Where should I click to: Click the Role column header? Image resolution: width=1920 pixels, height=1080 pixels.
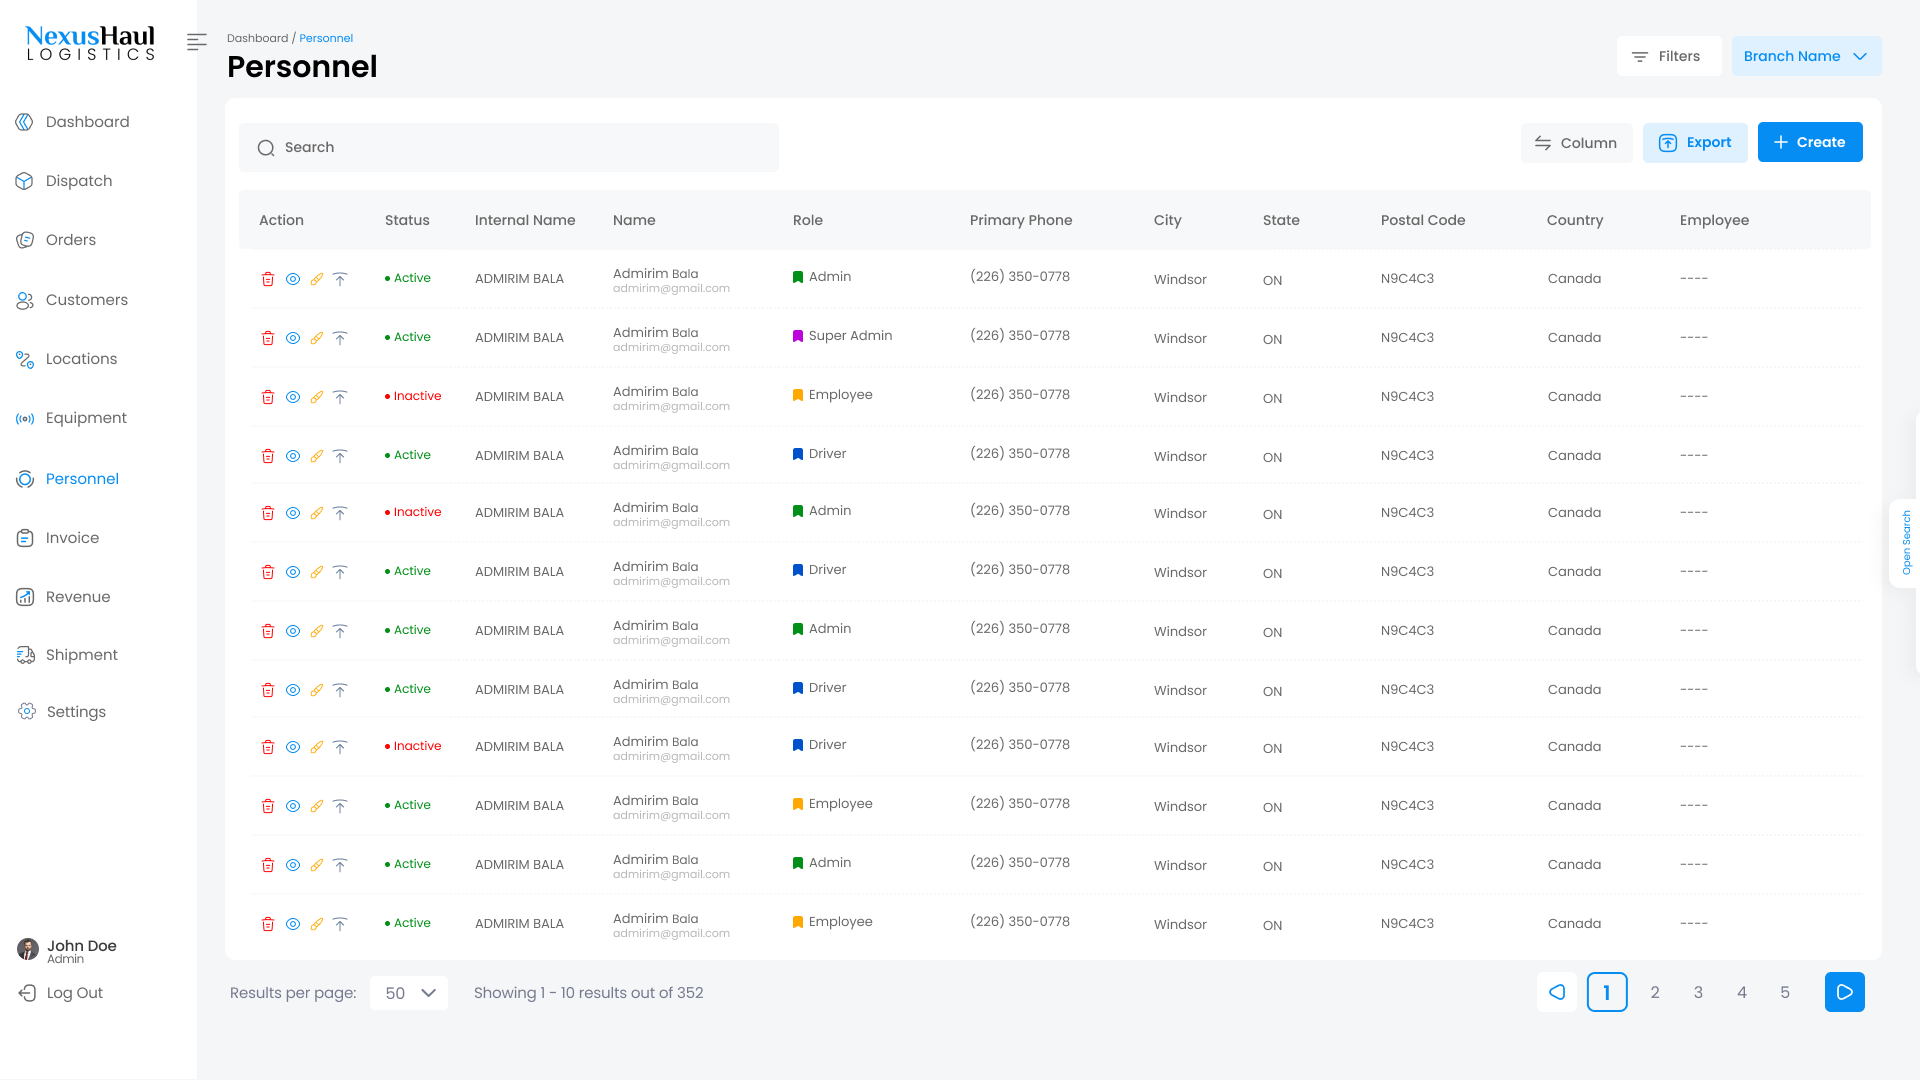click(x=808, y=220)
